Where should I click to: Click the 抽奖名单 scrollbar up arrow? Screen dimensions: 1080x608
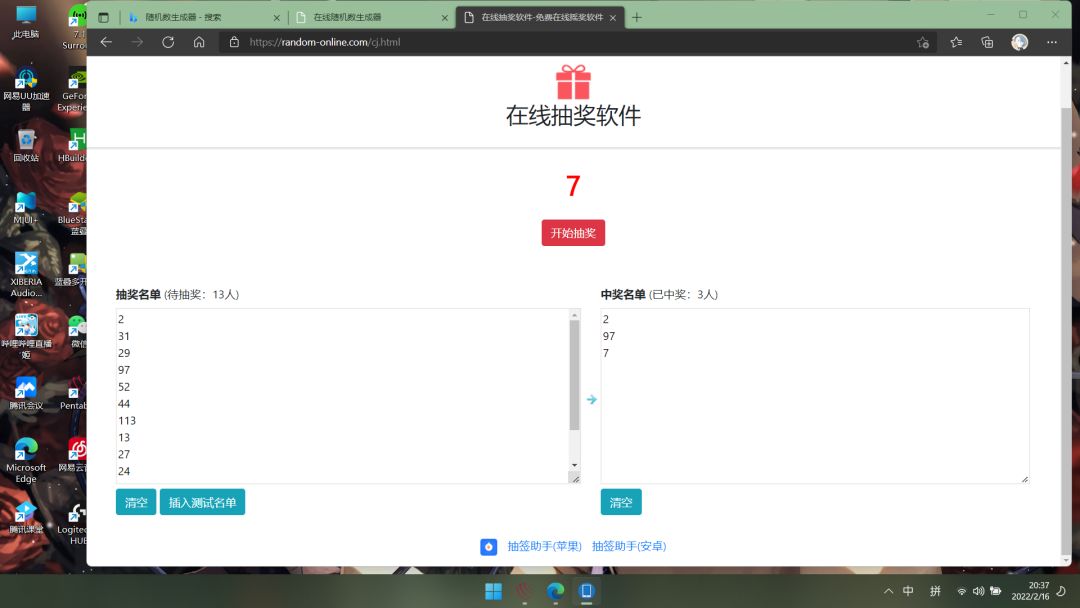(574, 315)
